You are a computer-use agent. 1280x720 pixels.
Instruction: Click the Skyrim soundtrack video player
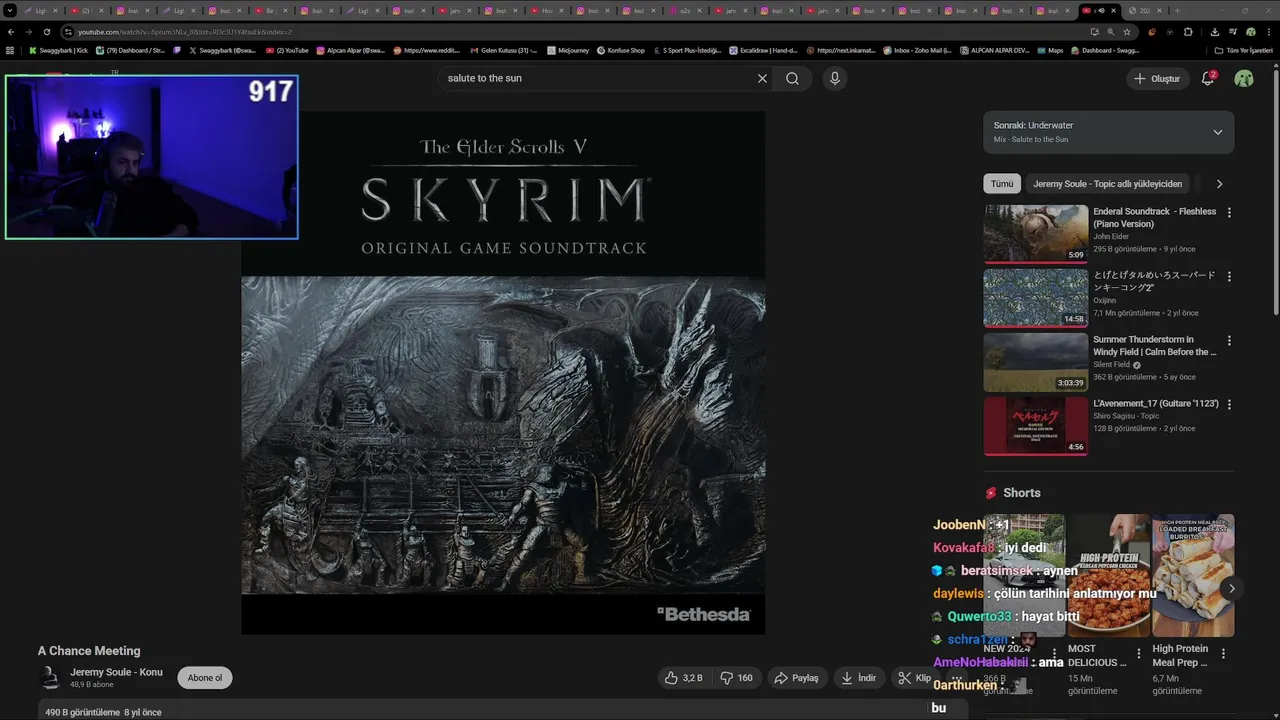503,372
